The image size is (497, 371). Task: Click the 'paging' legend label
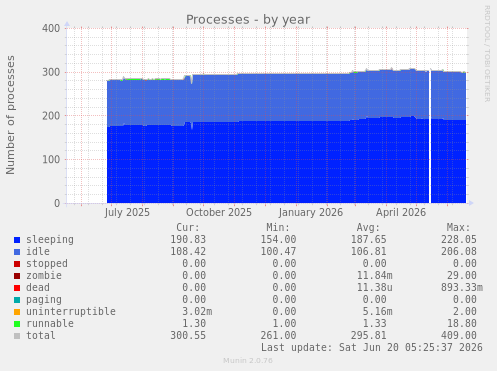[x=44, y=300]
